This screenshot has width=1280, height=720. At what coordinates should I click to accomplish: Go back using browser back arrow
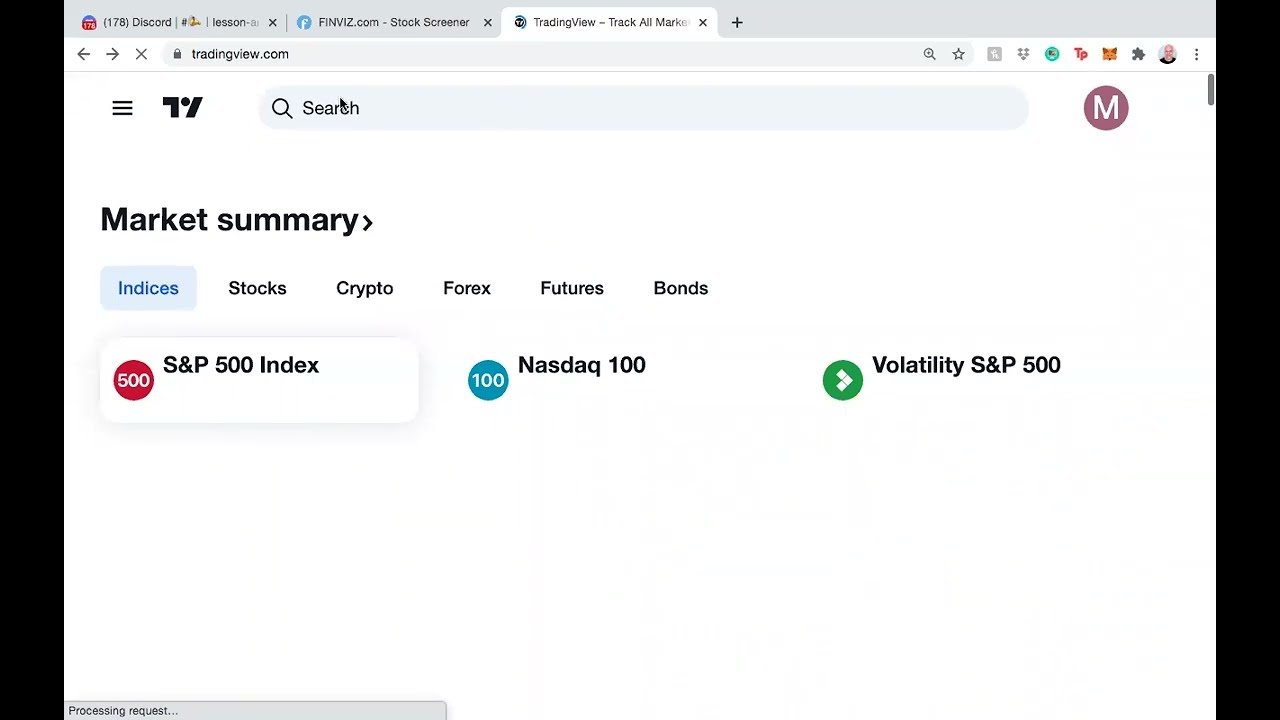(84, 54)
